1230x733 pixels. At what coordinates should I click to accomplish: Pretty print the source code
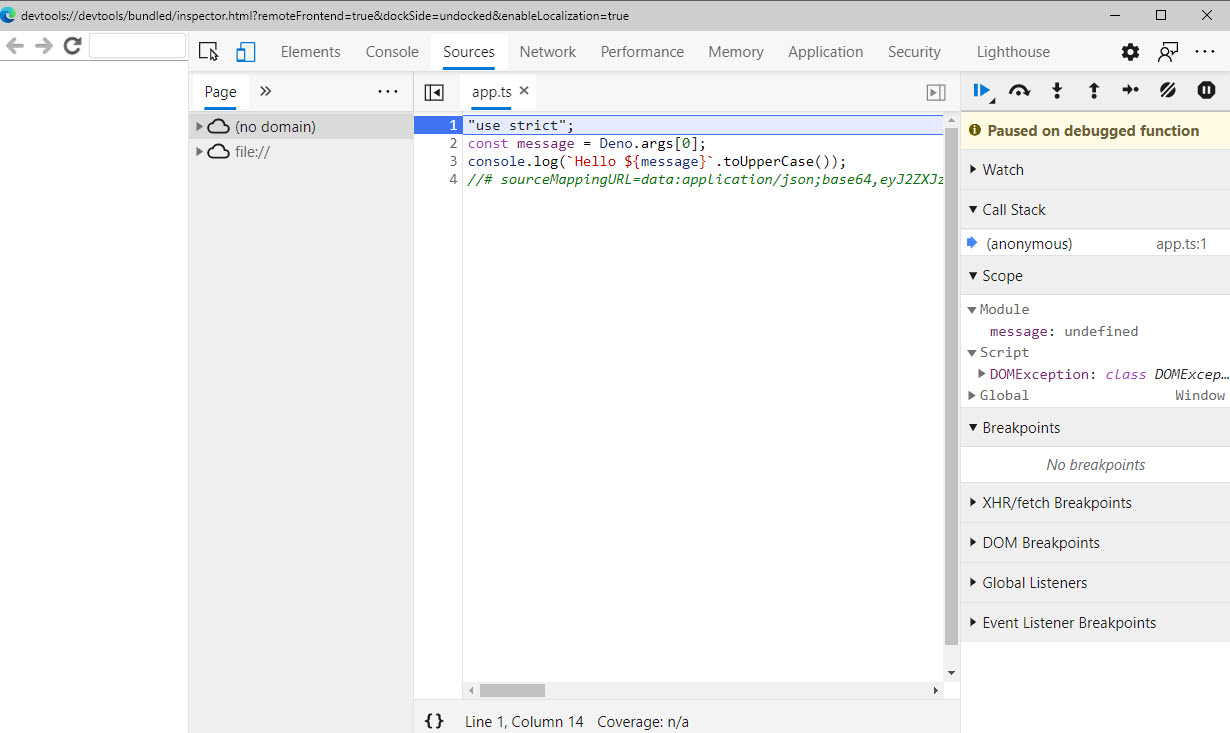tap(434, 721)
